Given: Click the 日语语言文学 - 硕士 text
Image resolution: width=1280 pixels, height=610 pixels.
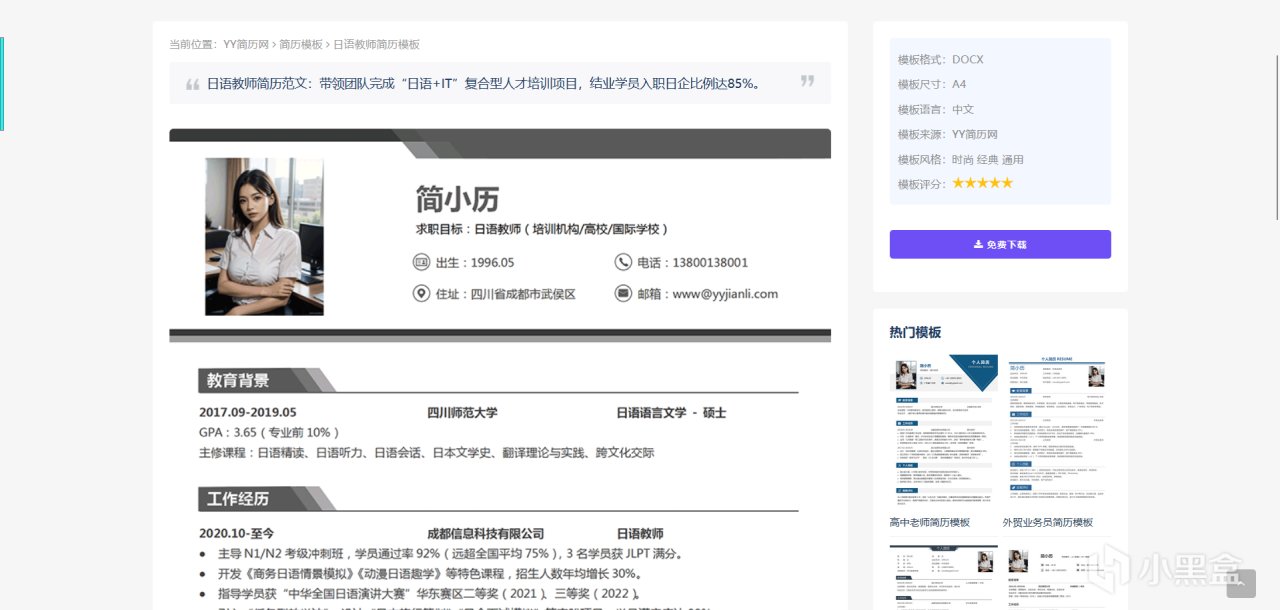Looking at the screenshot, I should click(671, 412).
